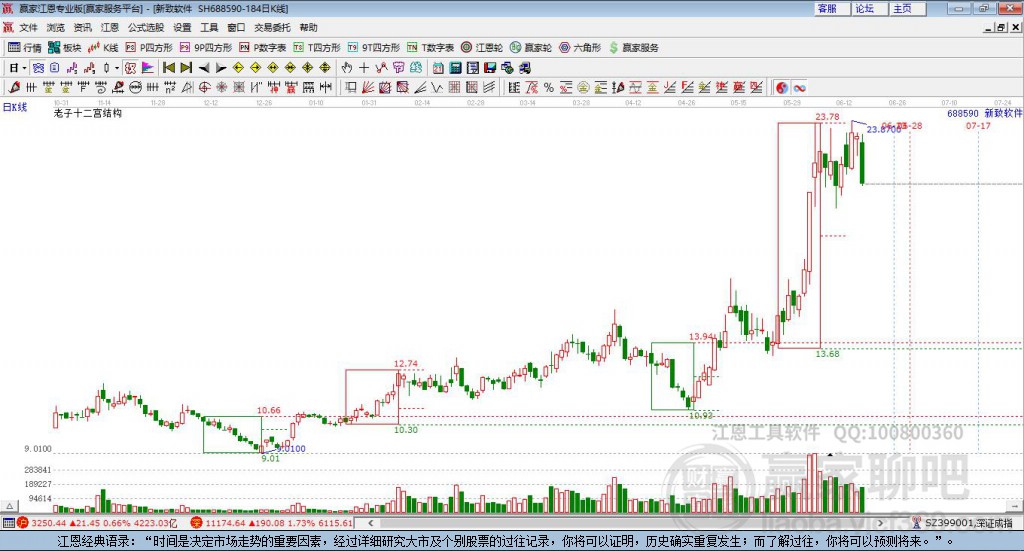The image size is (1024, 551).
Task: Click horizontal scrollbar left arrow
Action: click(x=371, y=523)
